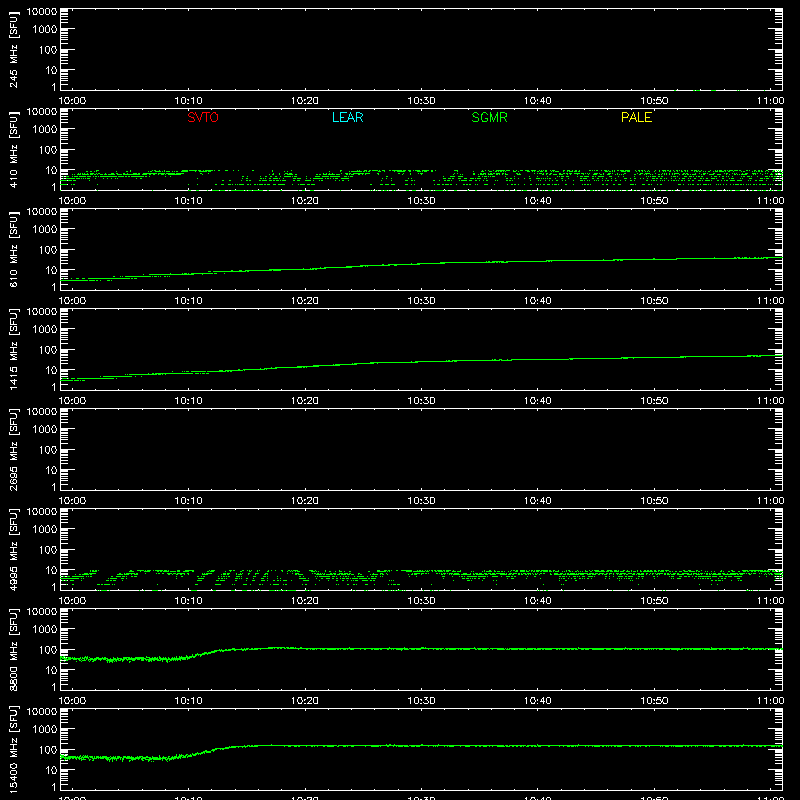Screen dimensions: 800x800
Task: Click the 610 MHz flux curve near 10:40
Action: (538, 261)
